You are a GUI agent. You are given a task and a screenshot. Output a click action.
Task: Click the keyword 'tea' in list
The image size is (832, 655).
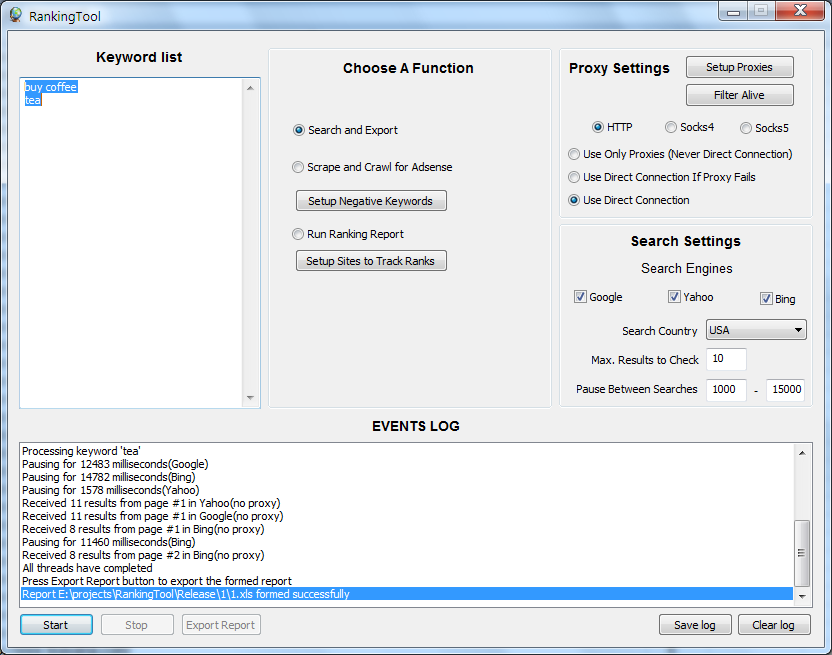point(33,100)
